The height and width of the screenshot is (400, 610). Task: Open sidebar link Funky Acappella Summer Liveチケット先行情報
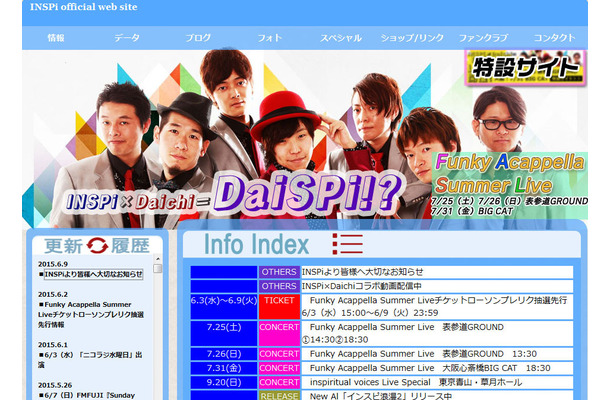point(91,314)
